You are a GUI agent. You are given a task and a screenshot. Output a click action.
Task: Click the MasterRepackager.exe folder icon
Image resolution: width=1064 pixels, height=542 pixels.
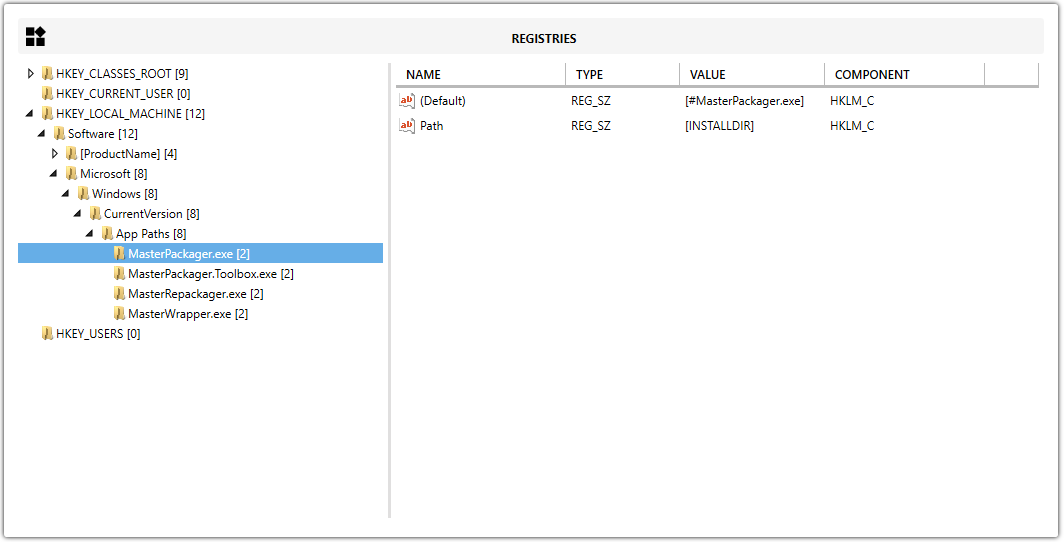pos(119,293)
